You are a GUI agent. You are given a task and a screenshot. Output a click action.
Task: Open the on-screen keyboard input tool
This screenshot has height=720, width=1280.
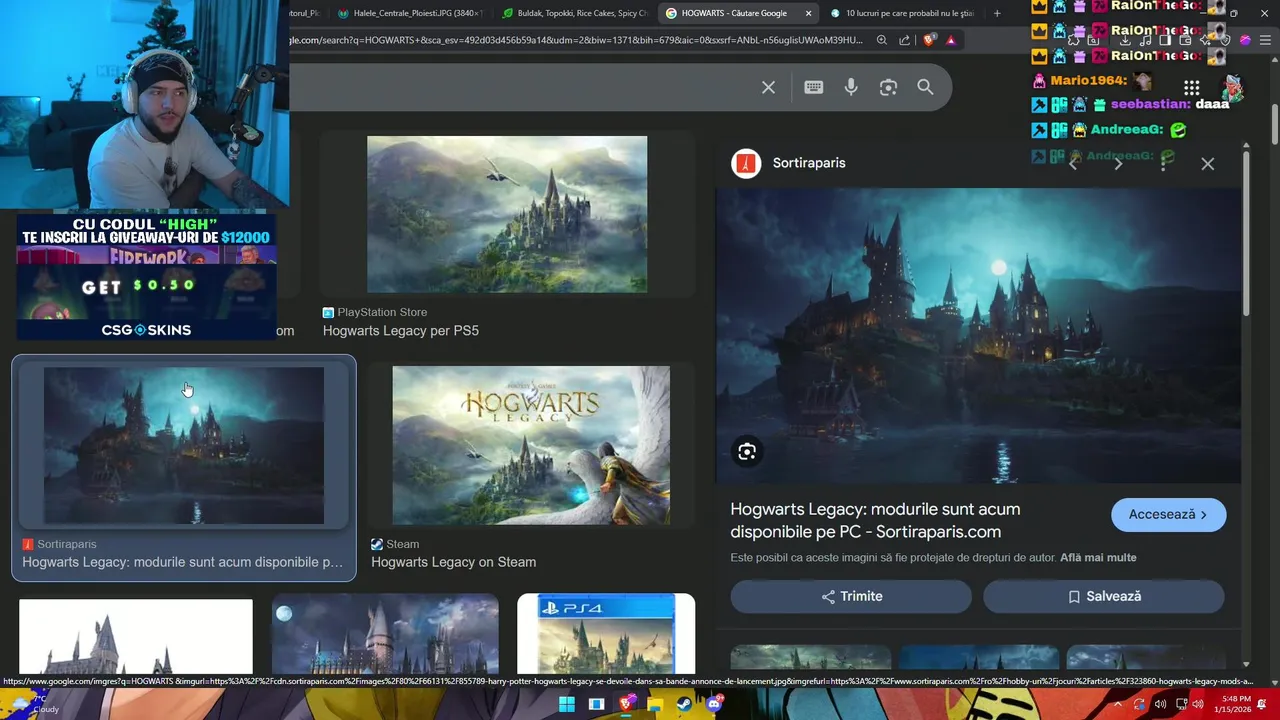(x=813, y=87)
